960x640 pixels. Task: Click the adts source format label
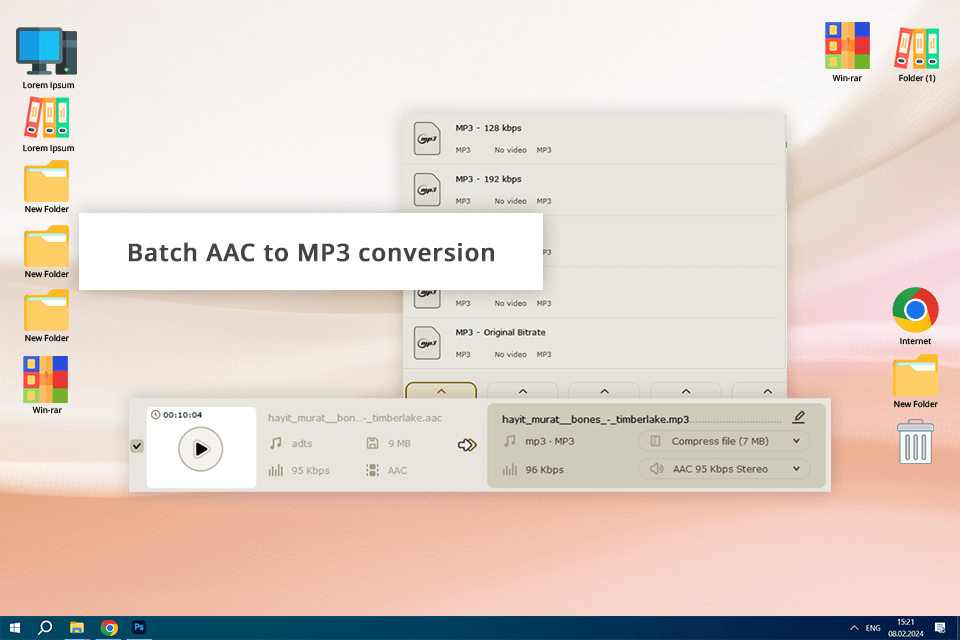pyautogui.click(x=302, y=443)
